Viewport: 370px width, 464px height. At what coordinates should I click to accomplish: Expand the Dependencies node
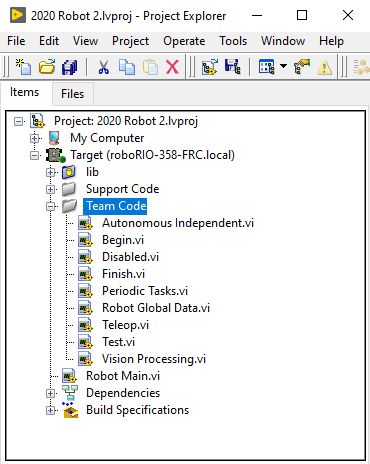[x=51, y=393]
